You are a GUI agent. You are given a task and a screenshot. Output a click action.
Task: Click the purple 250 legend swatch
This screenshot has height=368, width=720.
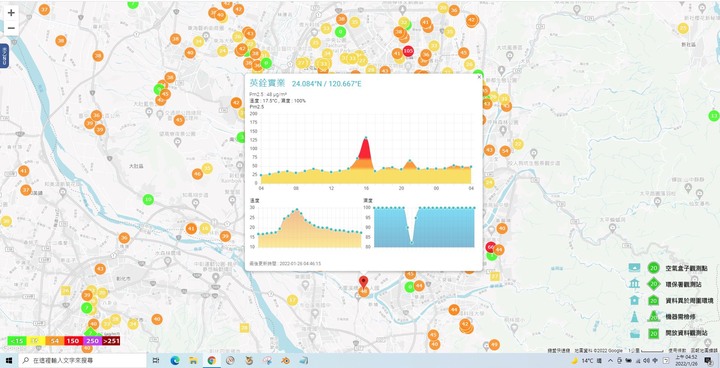(x=92, y=341)
